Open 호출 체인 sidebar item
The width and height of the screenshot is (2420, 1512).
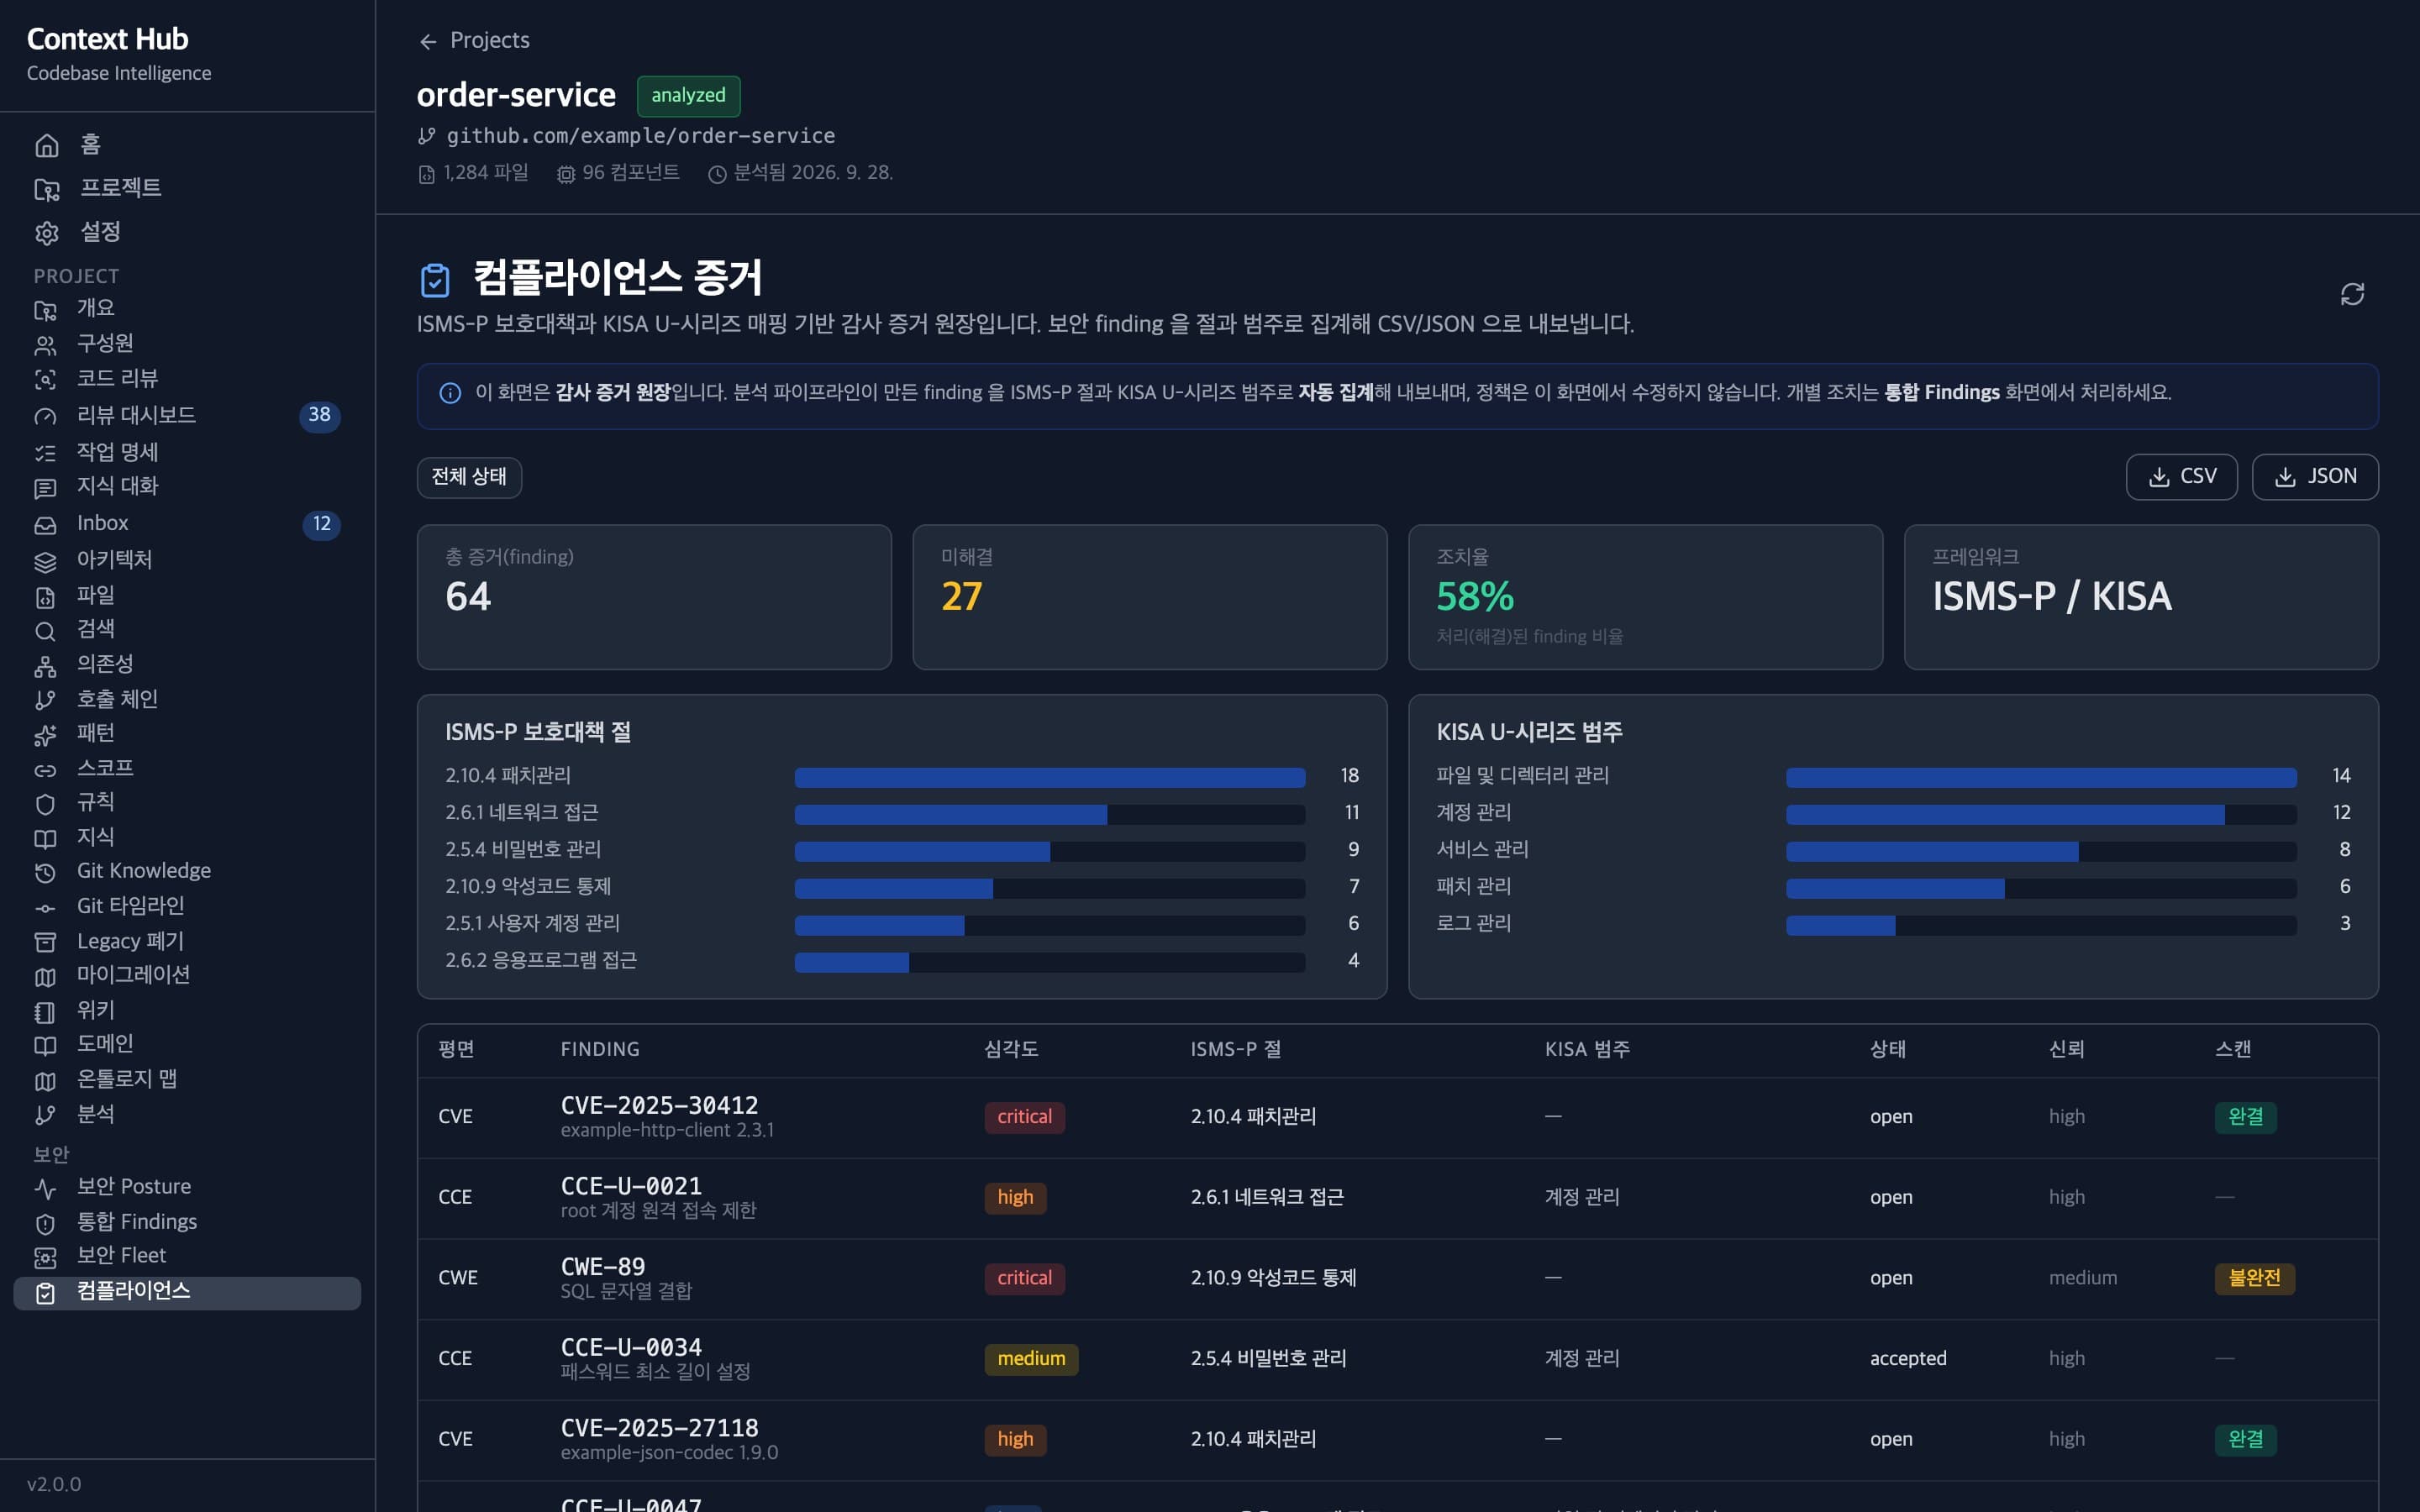coord(187,700)
